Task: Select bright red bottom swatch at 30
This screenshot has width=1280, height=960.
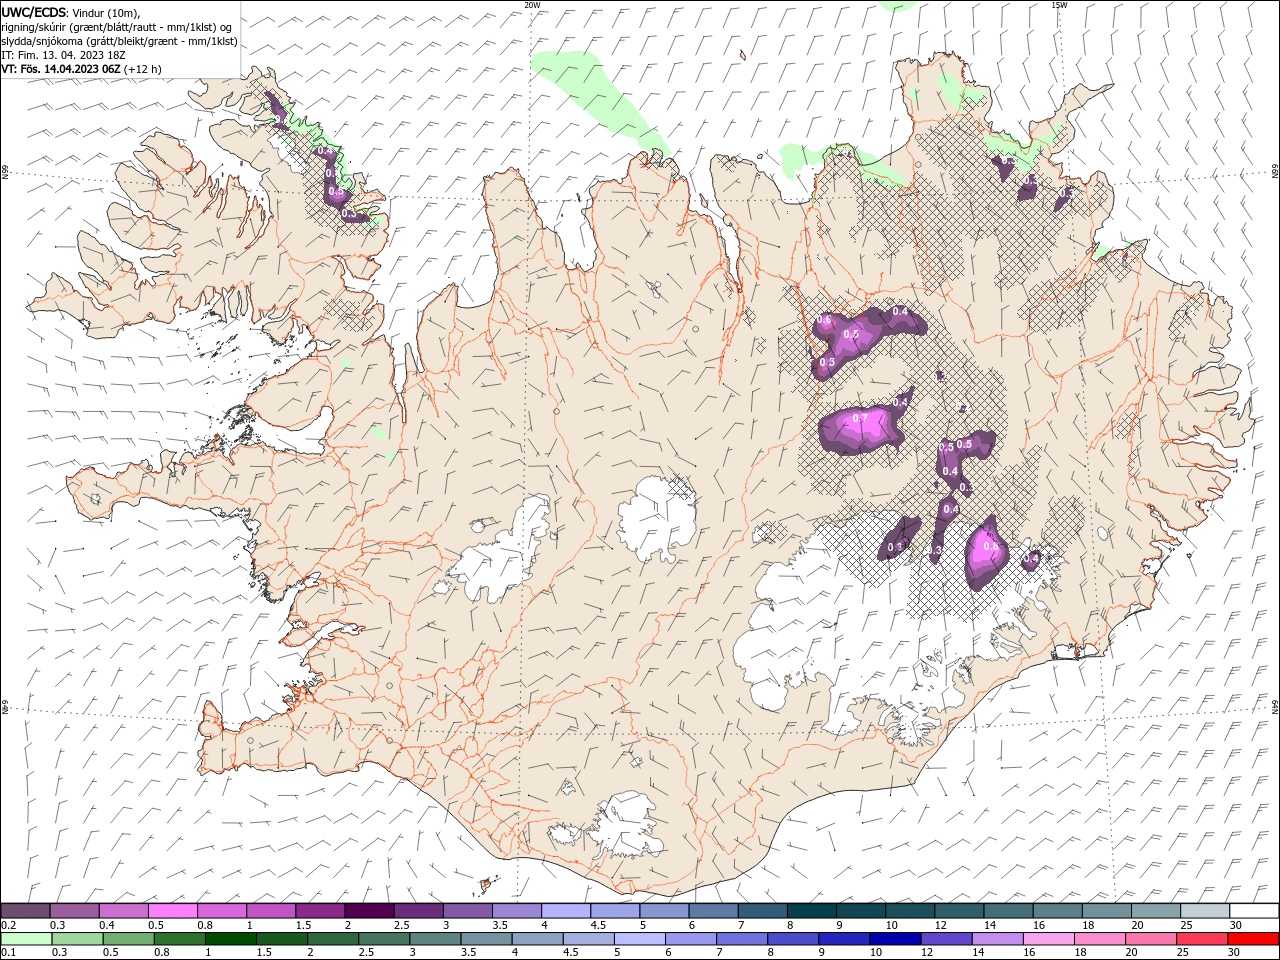Action: 1253,939
